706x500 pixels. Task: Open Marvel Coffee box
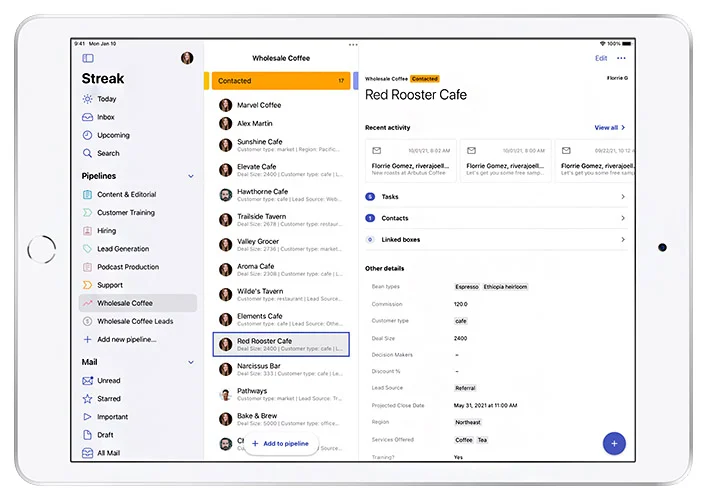coord(281,105)
